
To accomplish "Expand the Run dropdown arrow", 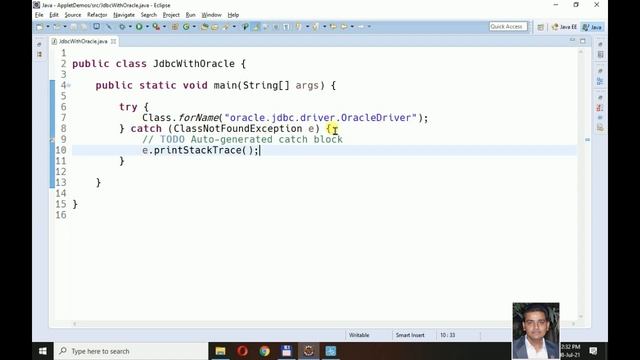I will (x=147, y=27).
